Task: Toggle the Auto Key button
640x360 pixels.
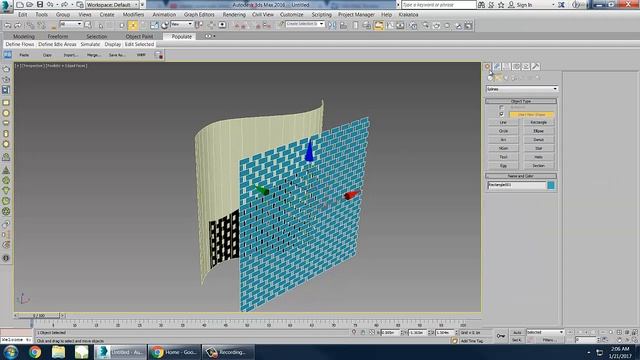Action: 517,333
